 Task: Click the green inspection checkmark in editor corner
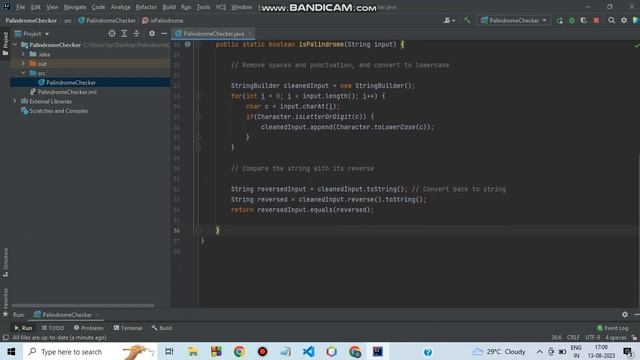(x=636, y=45)
